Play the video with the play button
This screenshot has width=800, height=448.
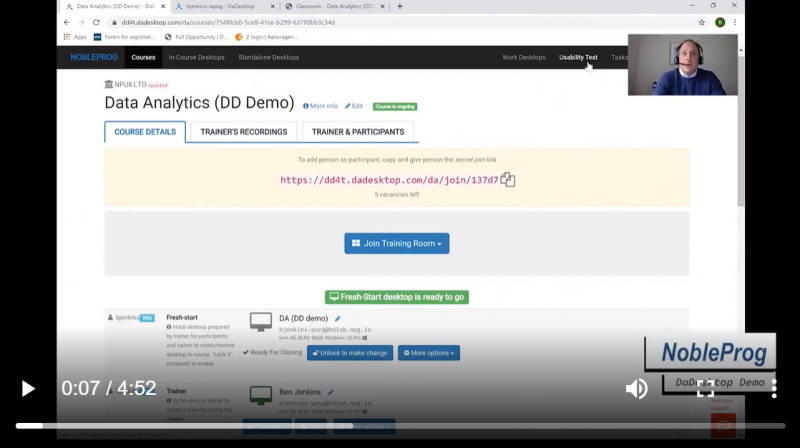[28, 389]
